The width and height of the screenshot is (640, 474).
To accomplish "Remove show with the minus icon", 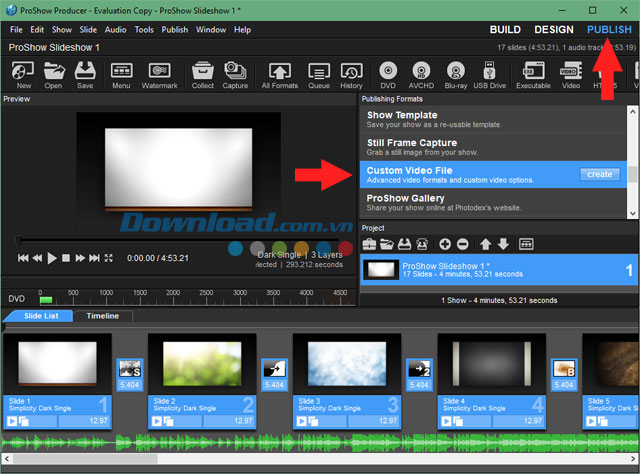I will click(x=462, y=244).
